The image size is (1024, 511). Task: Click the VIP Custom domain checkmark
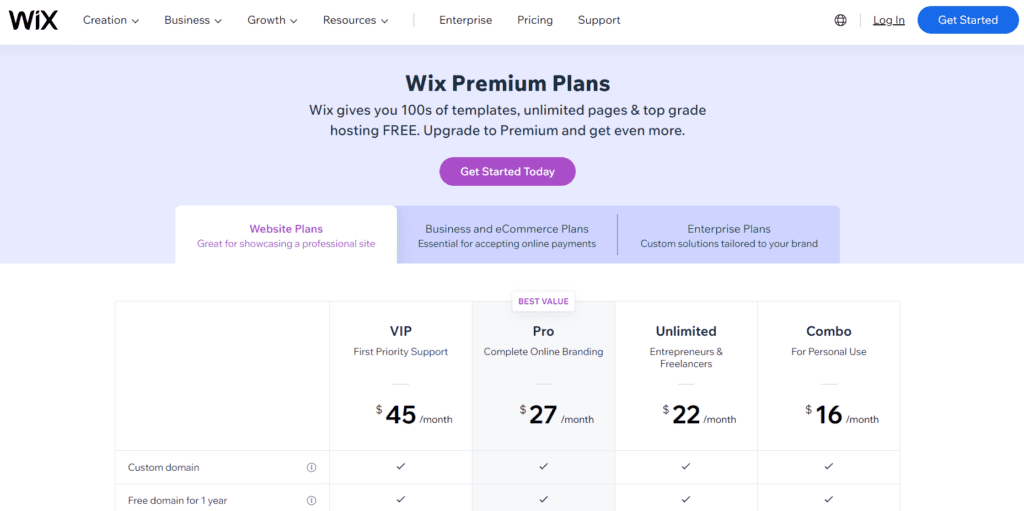(401, 466)
